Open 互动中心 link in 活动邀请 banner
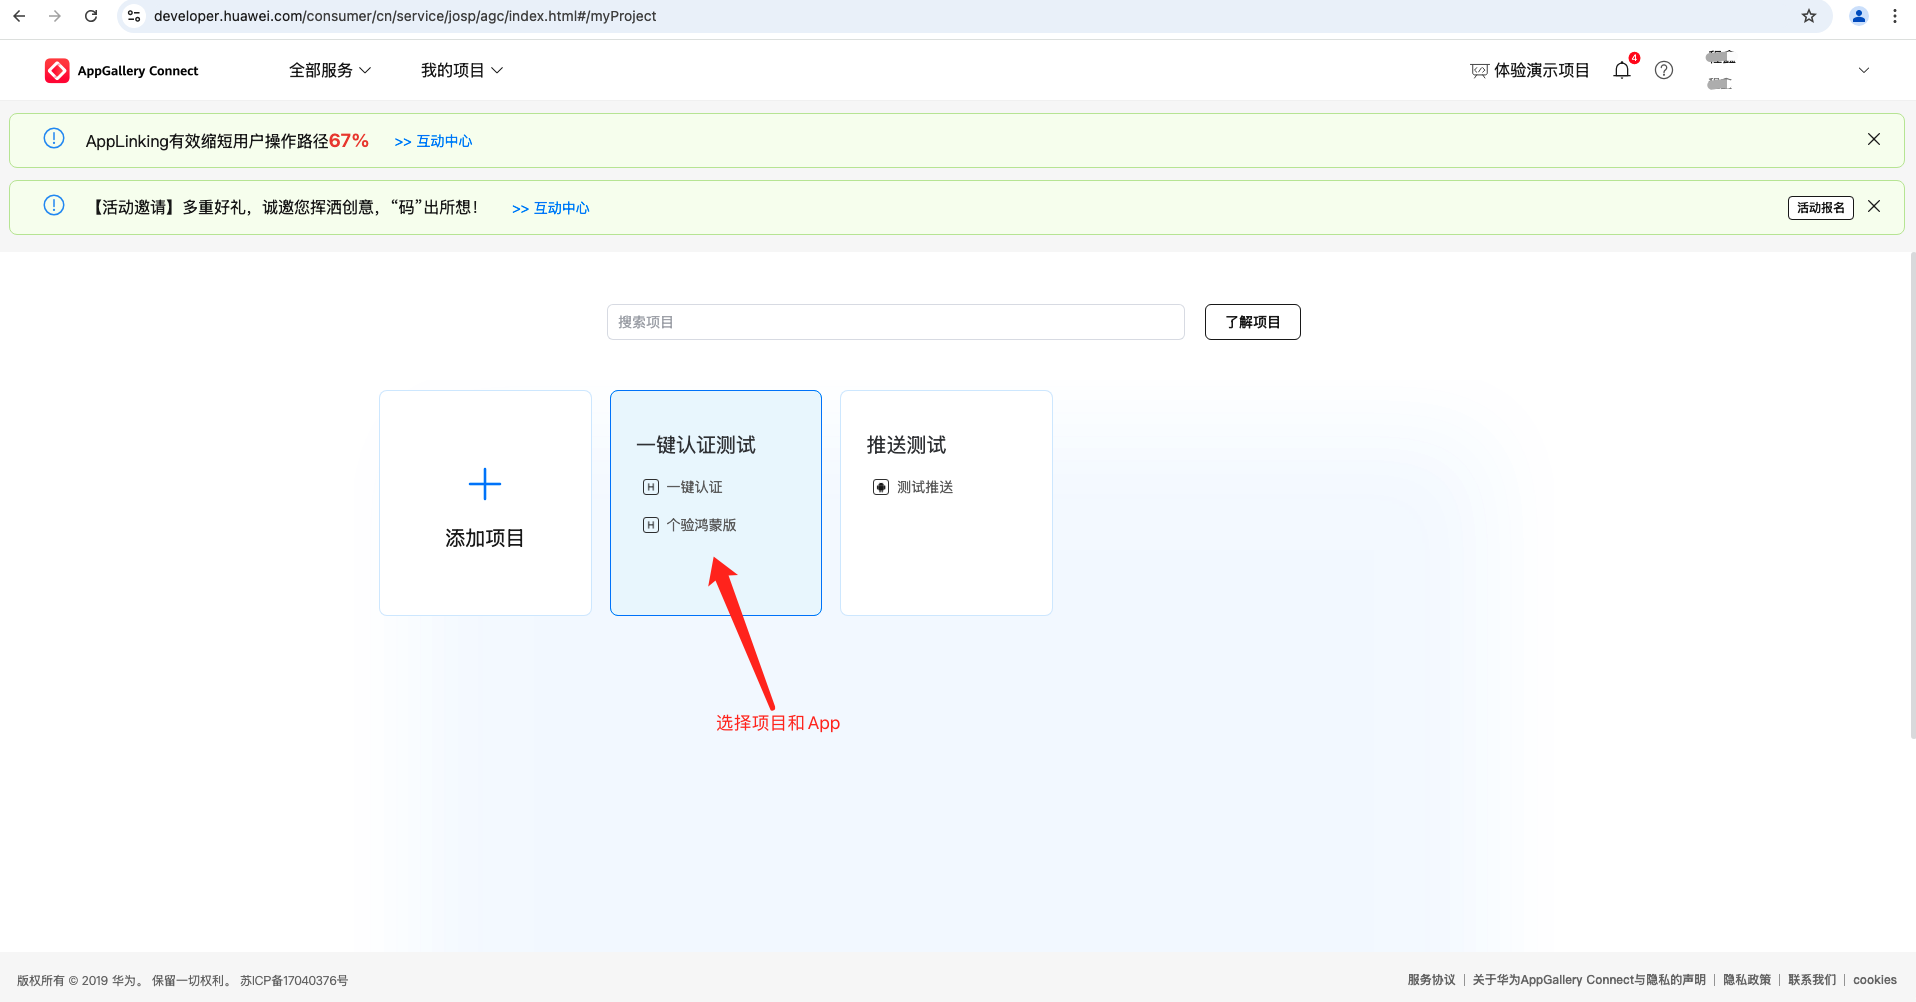Screen dimensions: 1916x1002 point(551,208)
